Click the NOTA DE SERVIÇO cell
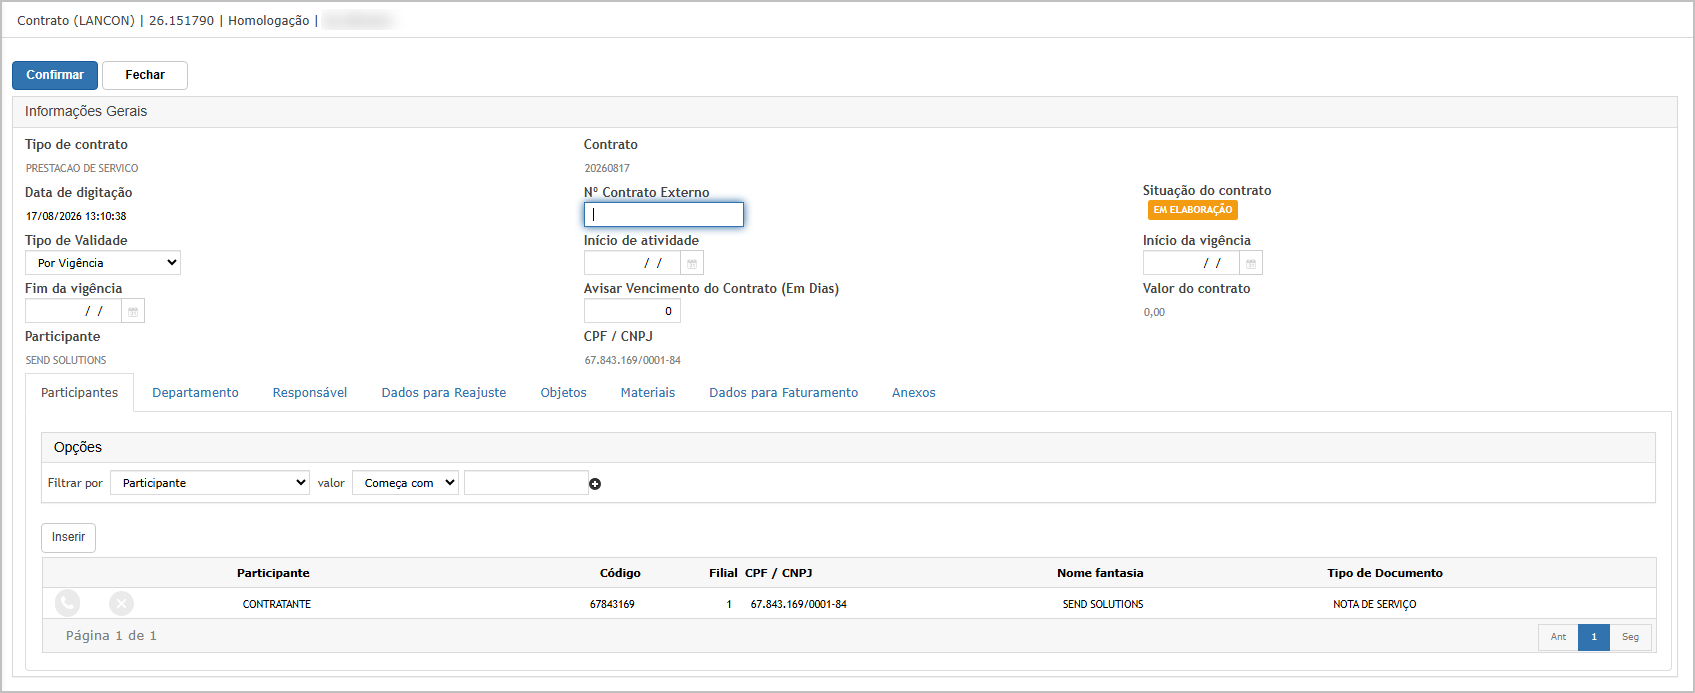Image resolution: width=1695 pixels, height=693 pixels. coord(1375,604)
